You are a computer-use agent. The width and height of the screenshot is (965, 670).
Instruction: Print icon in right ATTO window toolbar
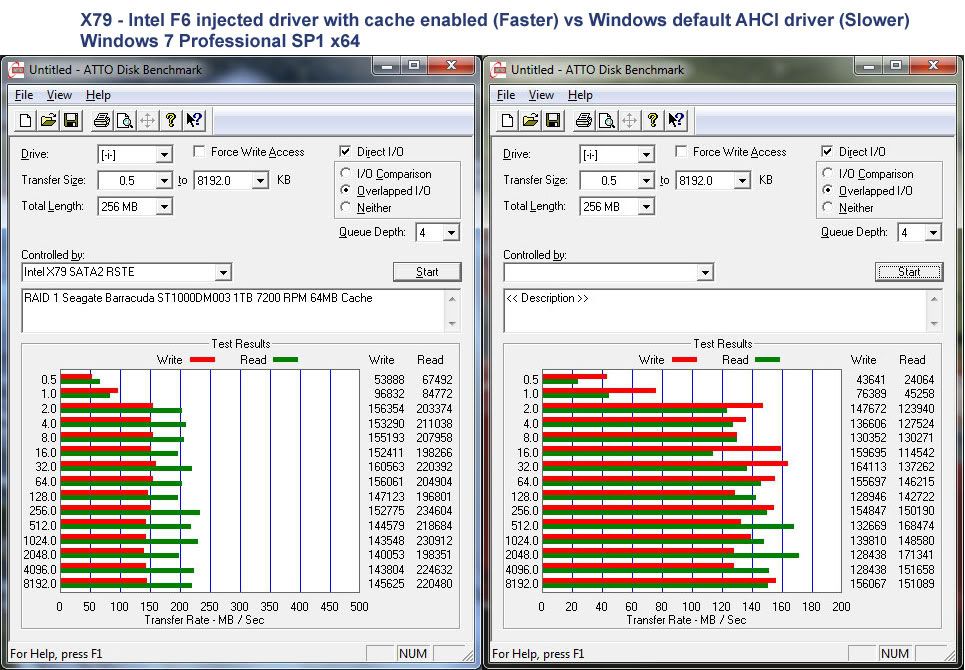point(583,120)
